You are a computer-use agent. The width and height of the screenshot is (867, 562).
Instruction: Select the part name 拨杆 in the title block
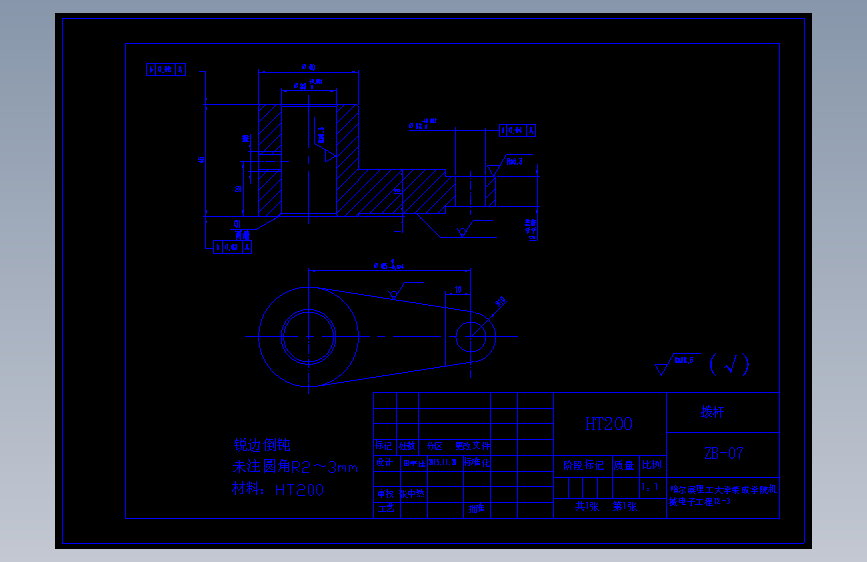pos(712,412)
